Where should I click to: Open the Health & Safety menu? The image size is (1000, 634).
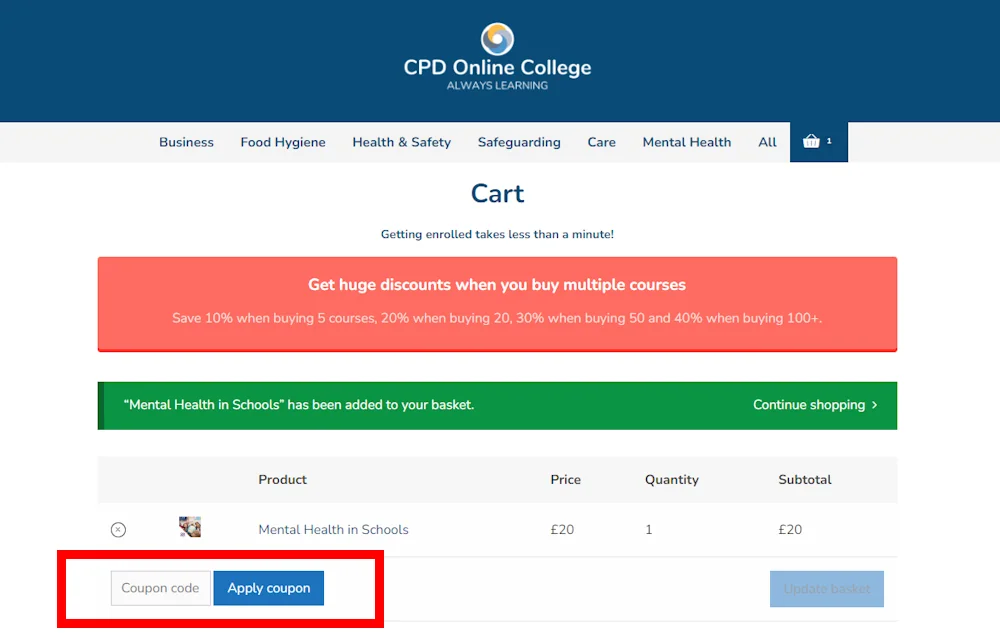click(402, 142)
